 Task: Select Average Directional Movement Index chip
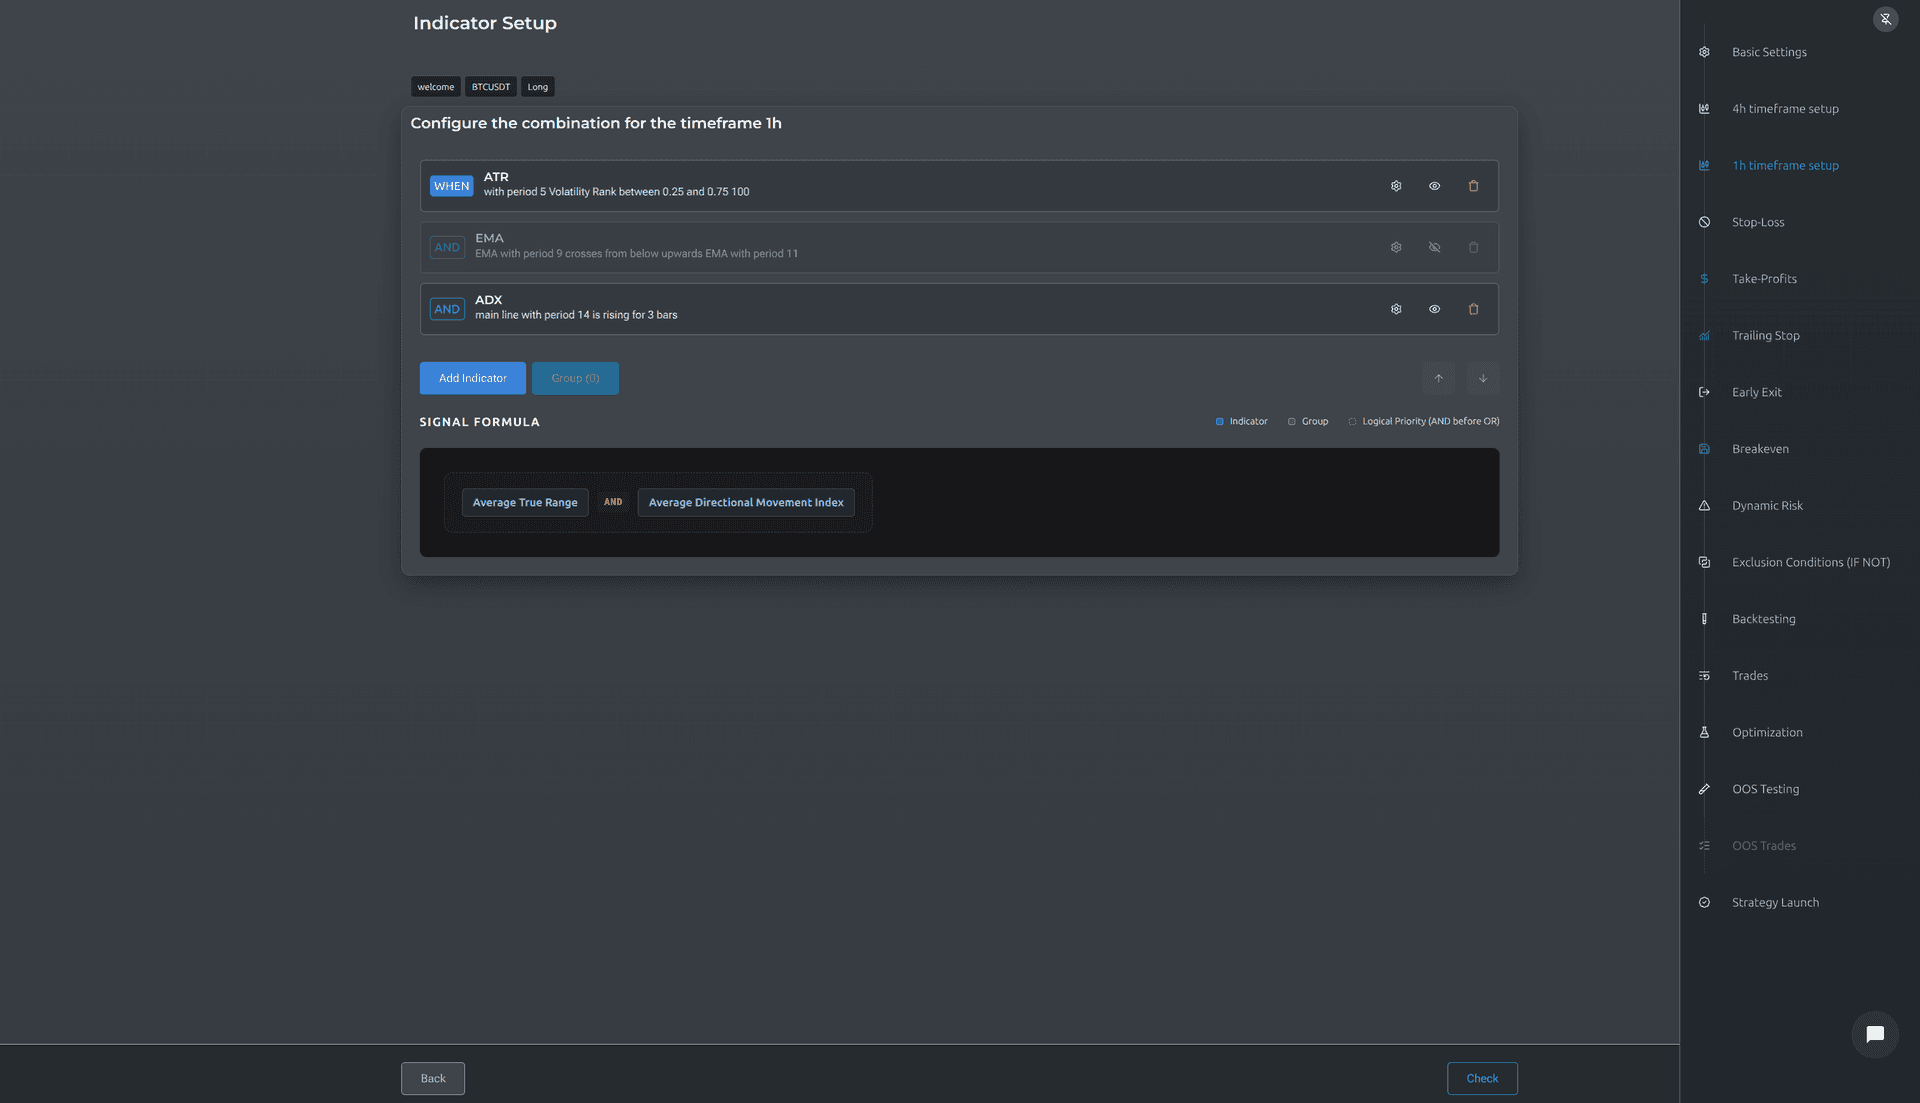746,502
